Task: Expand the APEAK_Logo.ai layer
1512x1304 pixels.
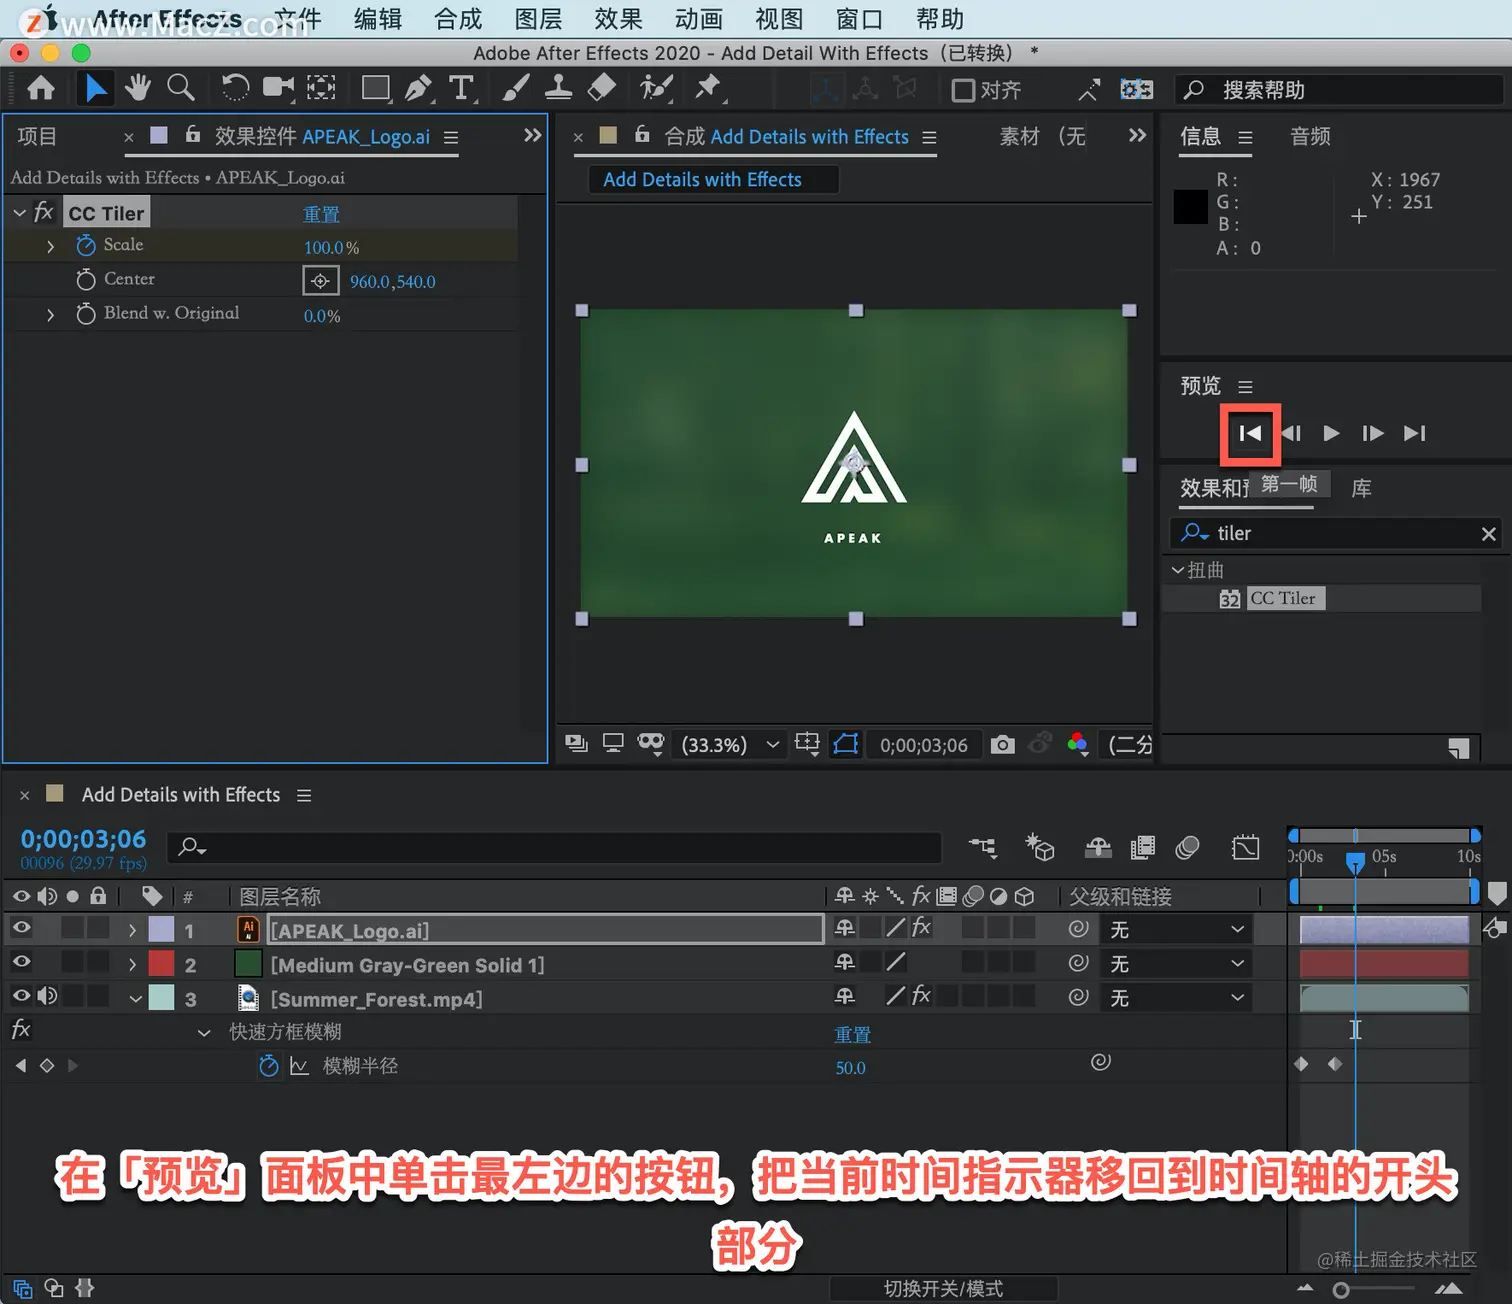Action: 132,930
